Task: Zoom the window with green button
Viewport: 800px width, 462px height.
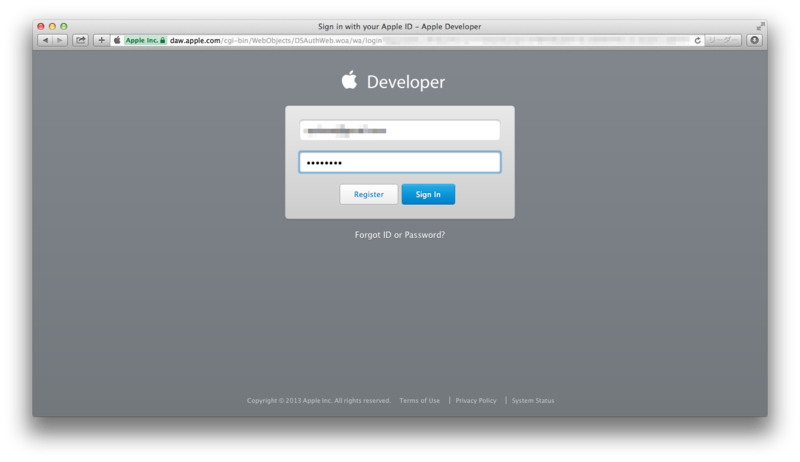Action: [64, 26]
